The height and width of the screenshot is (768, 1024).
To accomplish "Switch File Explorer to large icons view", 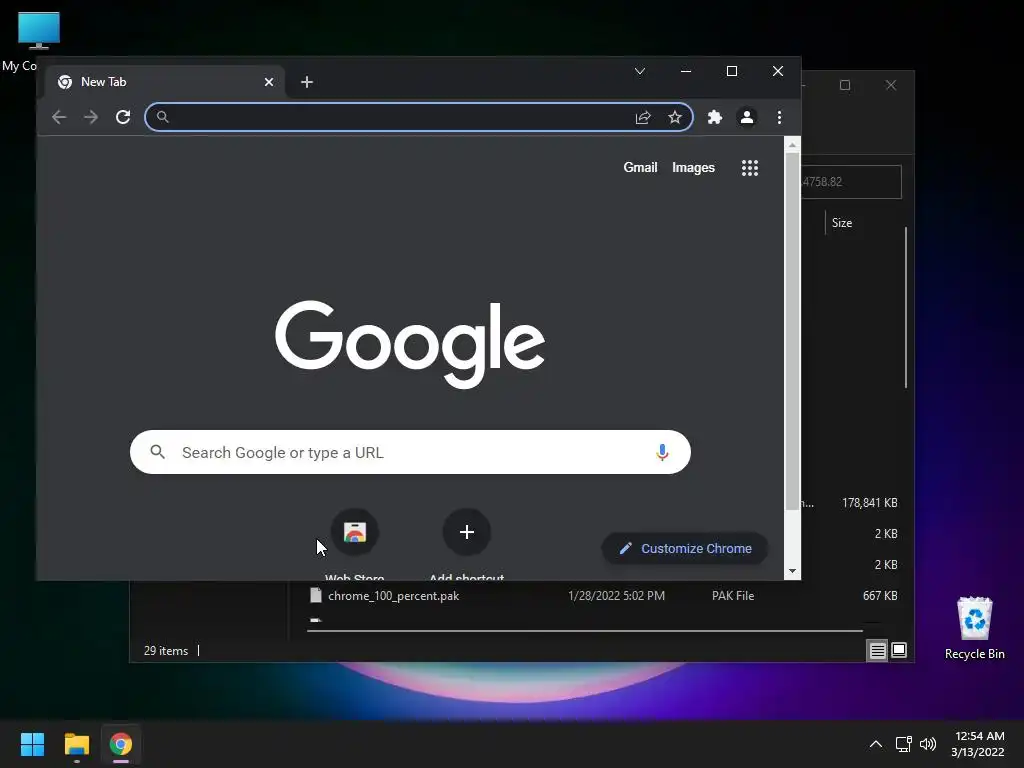I will [899, 650].
